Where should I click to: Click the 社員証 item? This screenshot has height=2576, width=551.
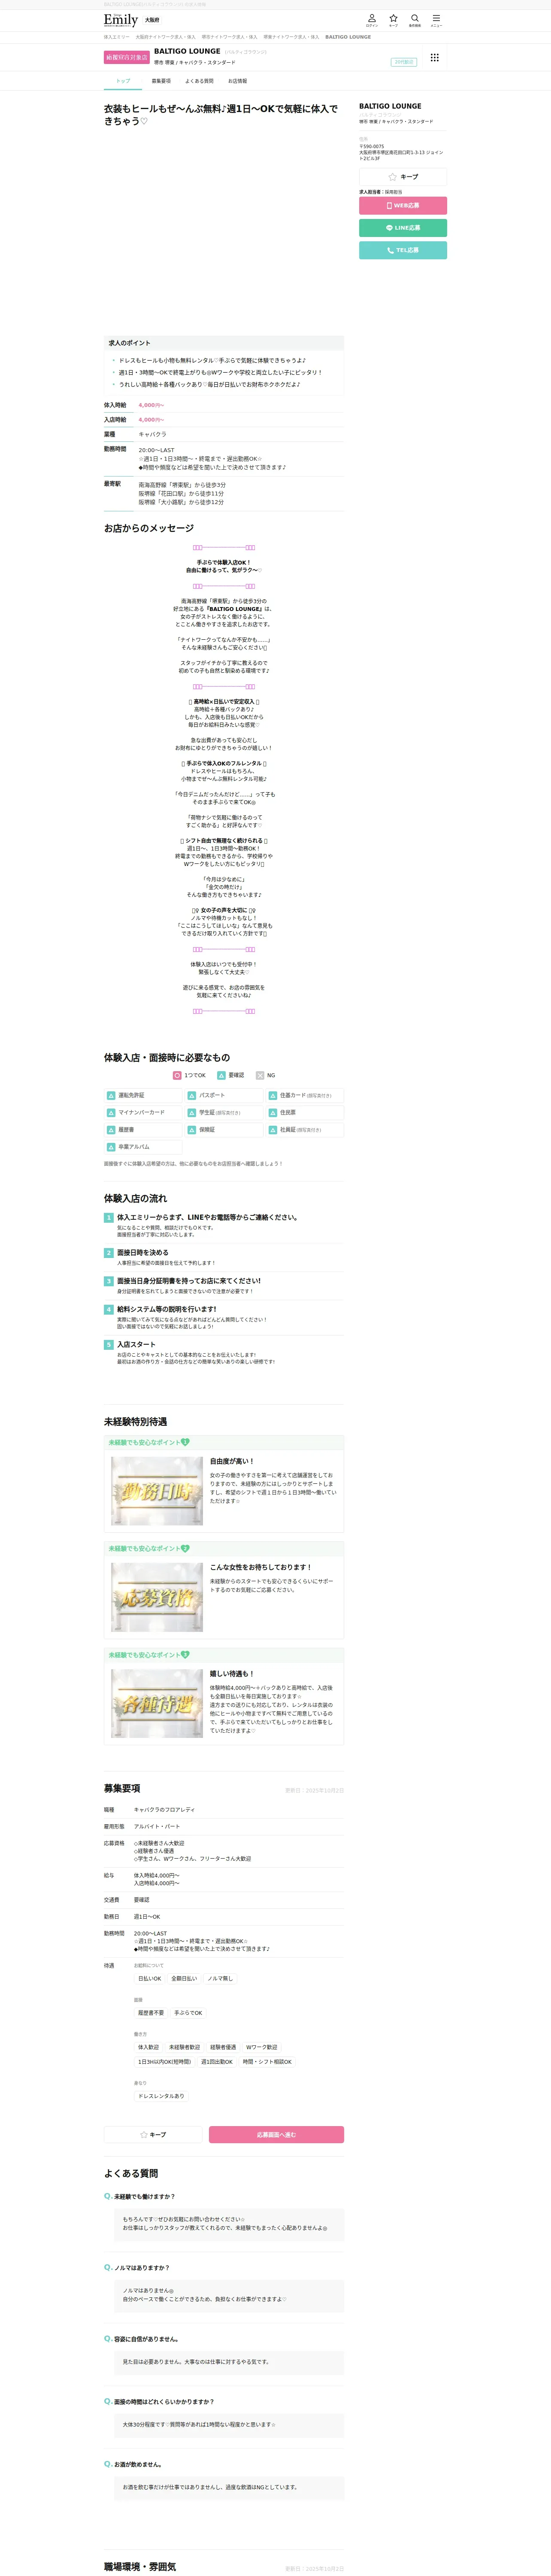[305, 1129]
